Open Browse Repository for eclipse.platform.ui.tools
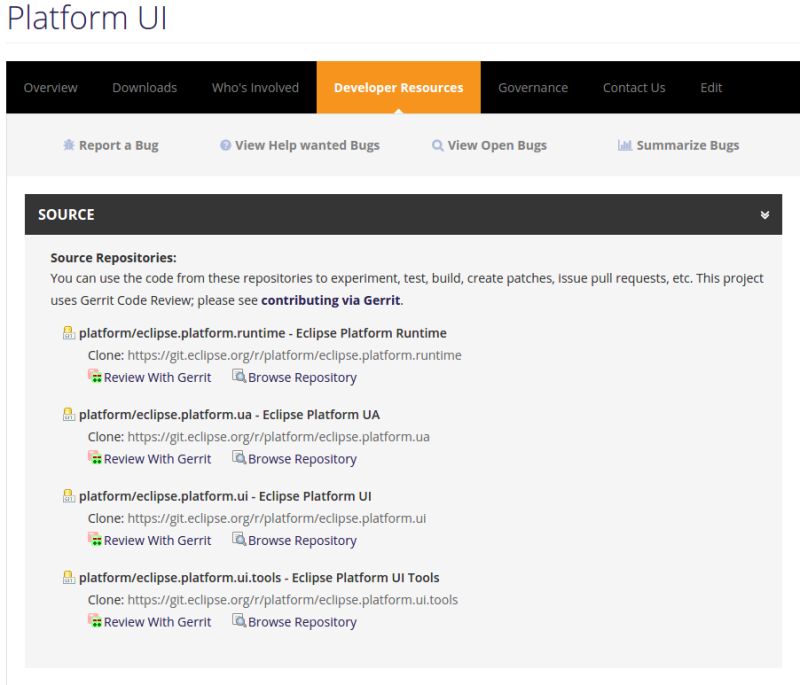 [x=299, y=621]
